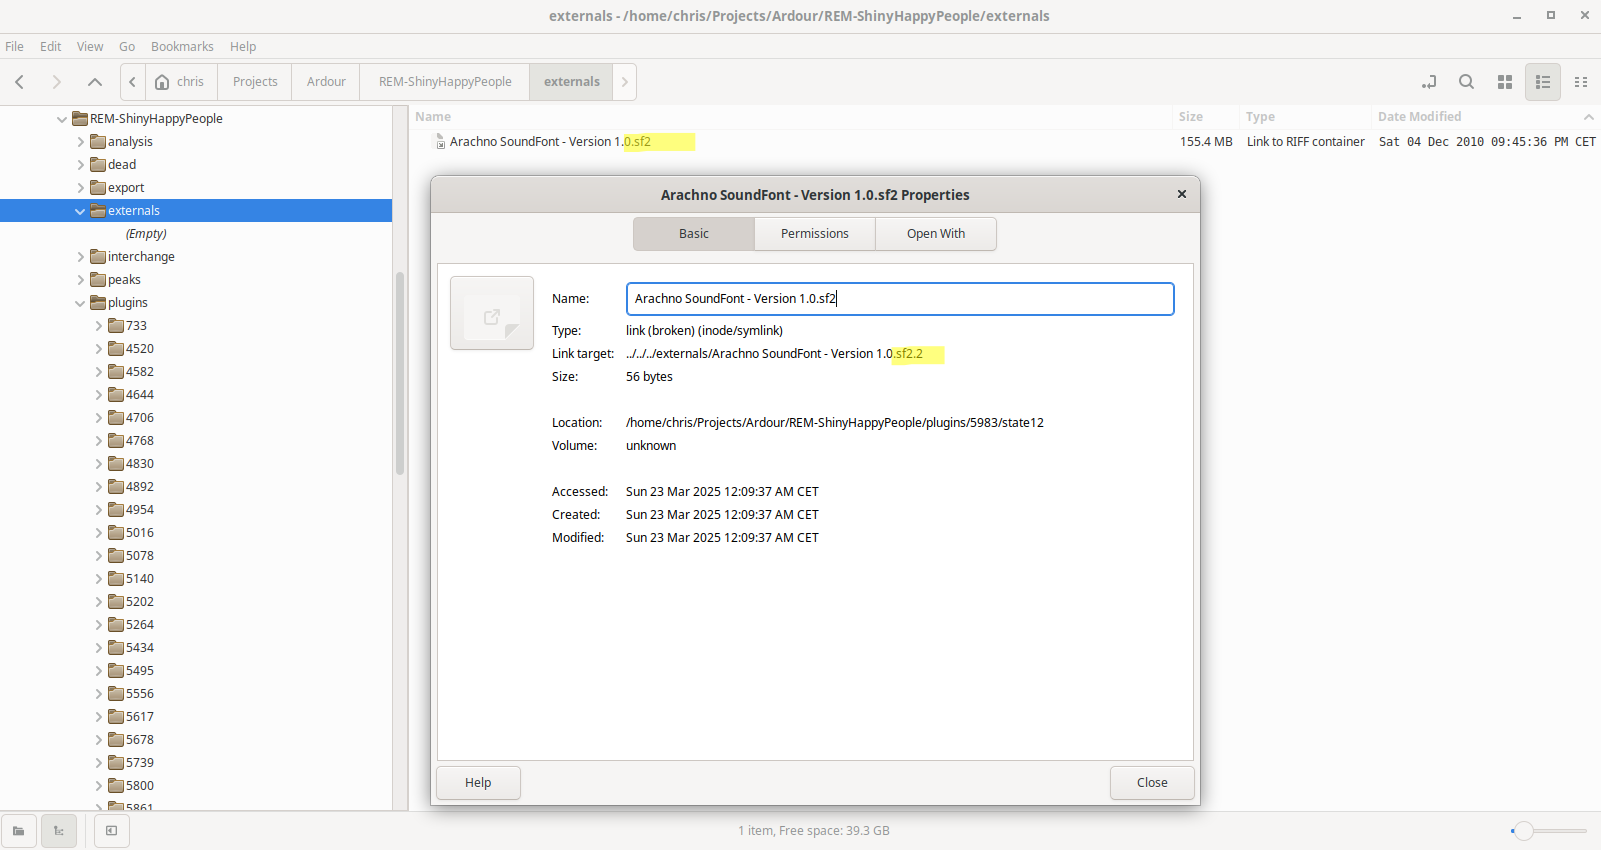Click the symlink file icon in properties
This screenshot has width=1601, height=850.
(491, 313)
